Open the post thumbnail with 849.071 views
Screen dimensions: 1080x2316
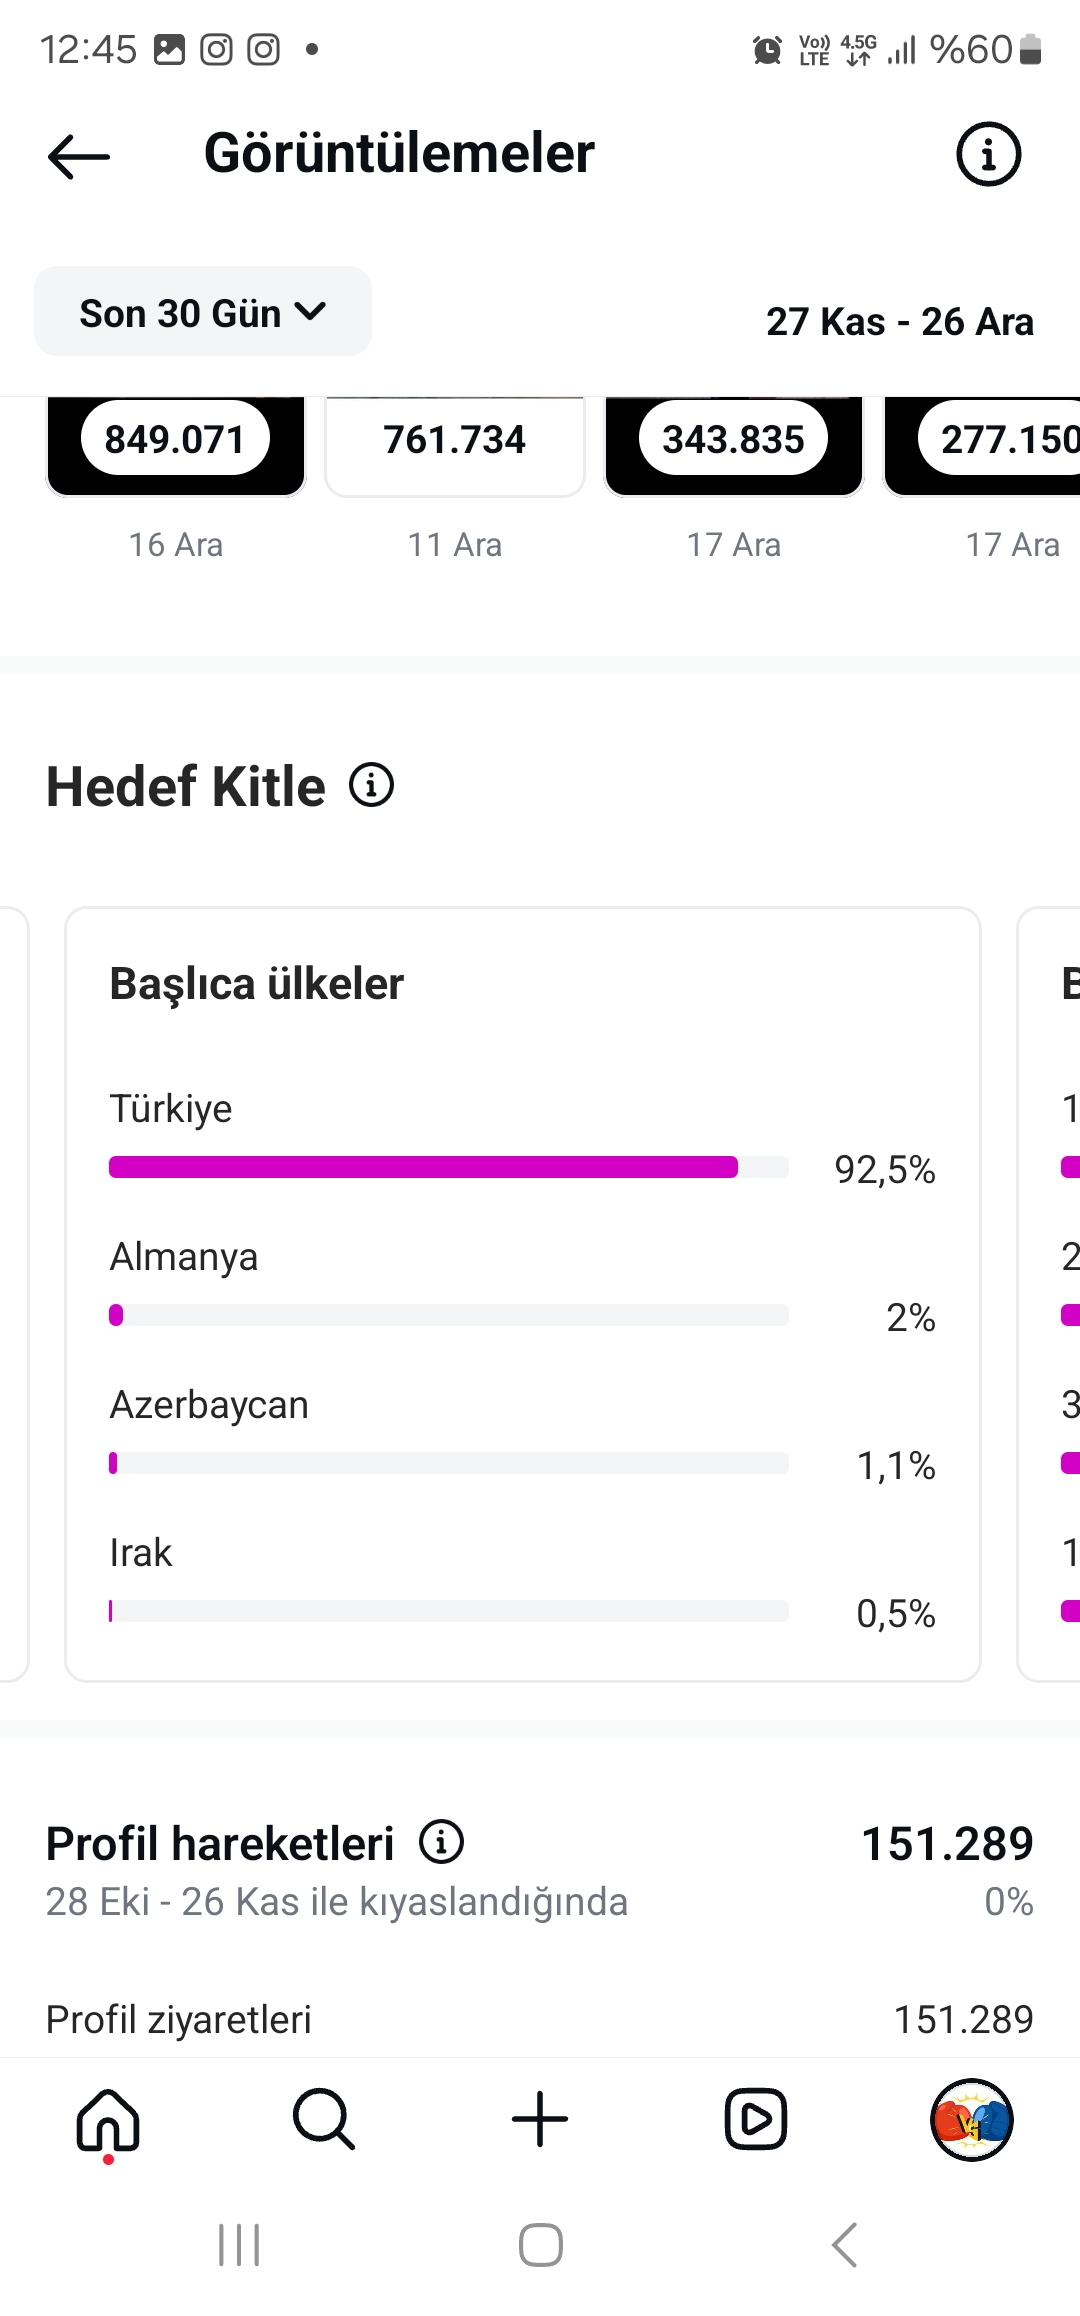point(175,446)
